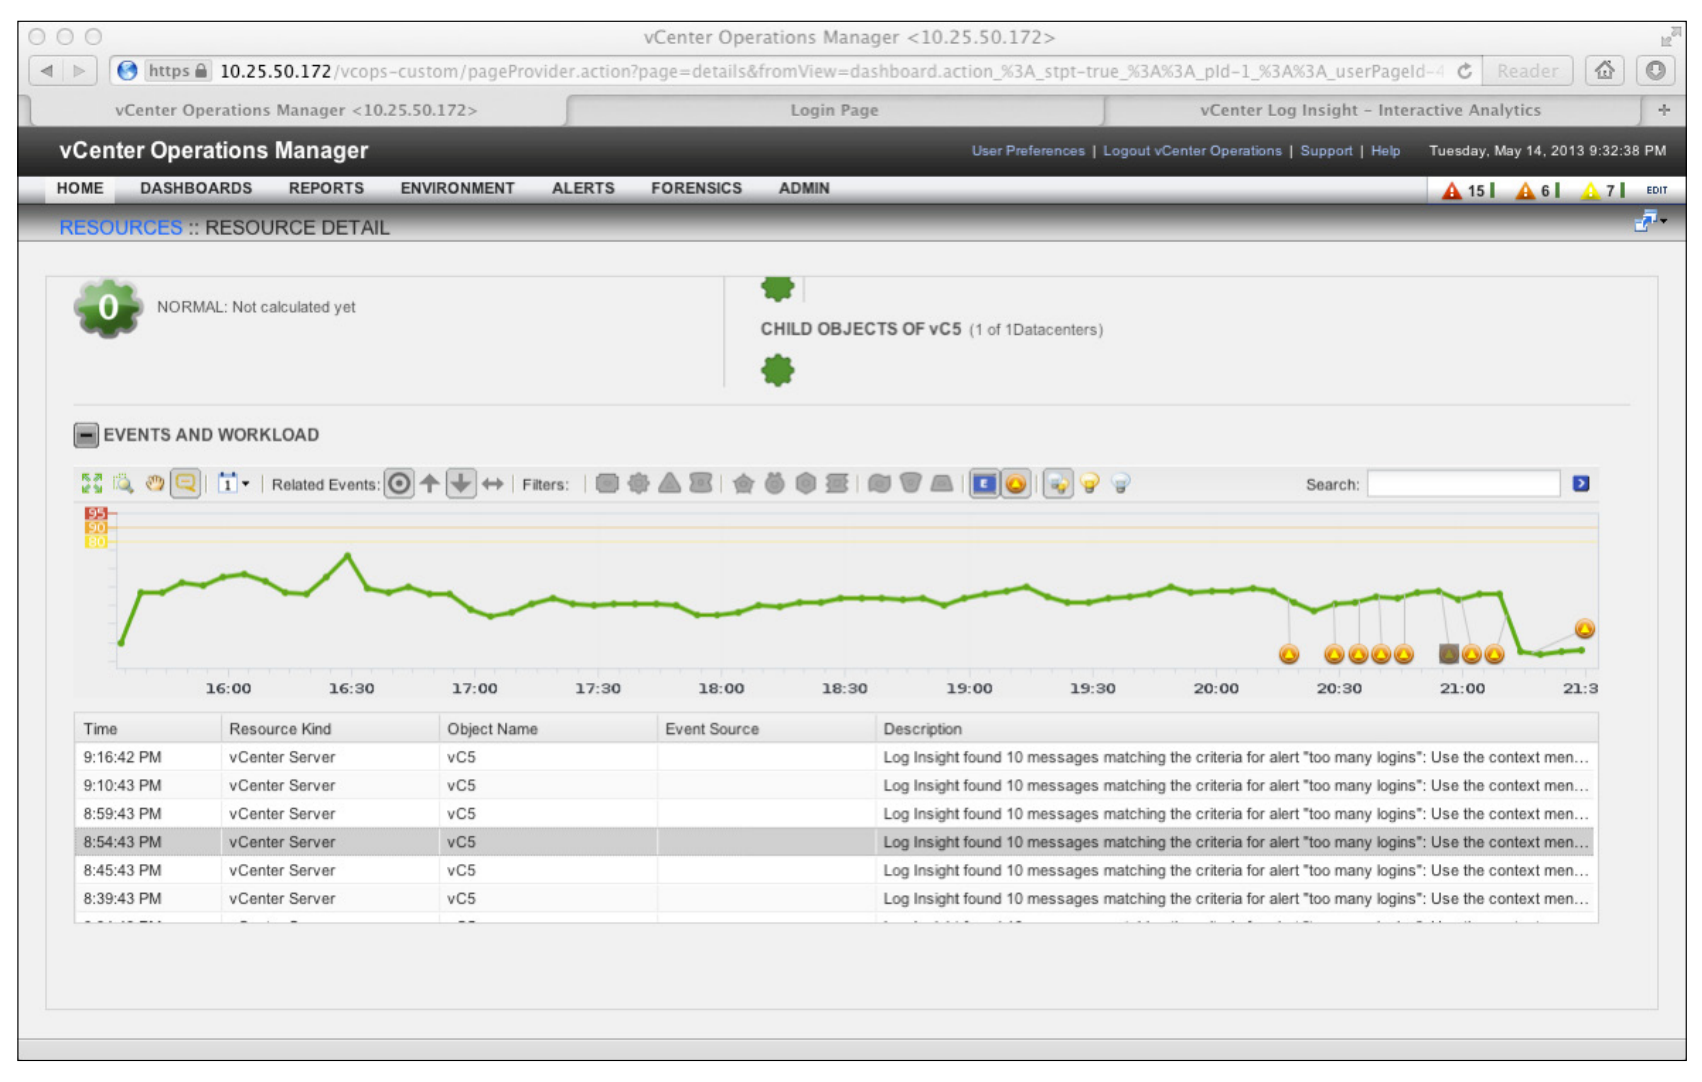Open the User Preferences link

1028,151
